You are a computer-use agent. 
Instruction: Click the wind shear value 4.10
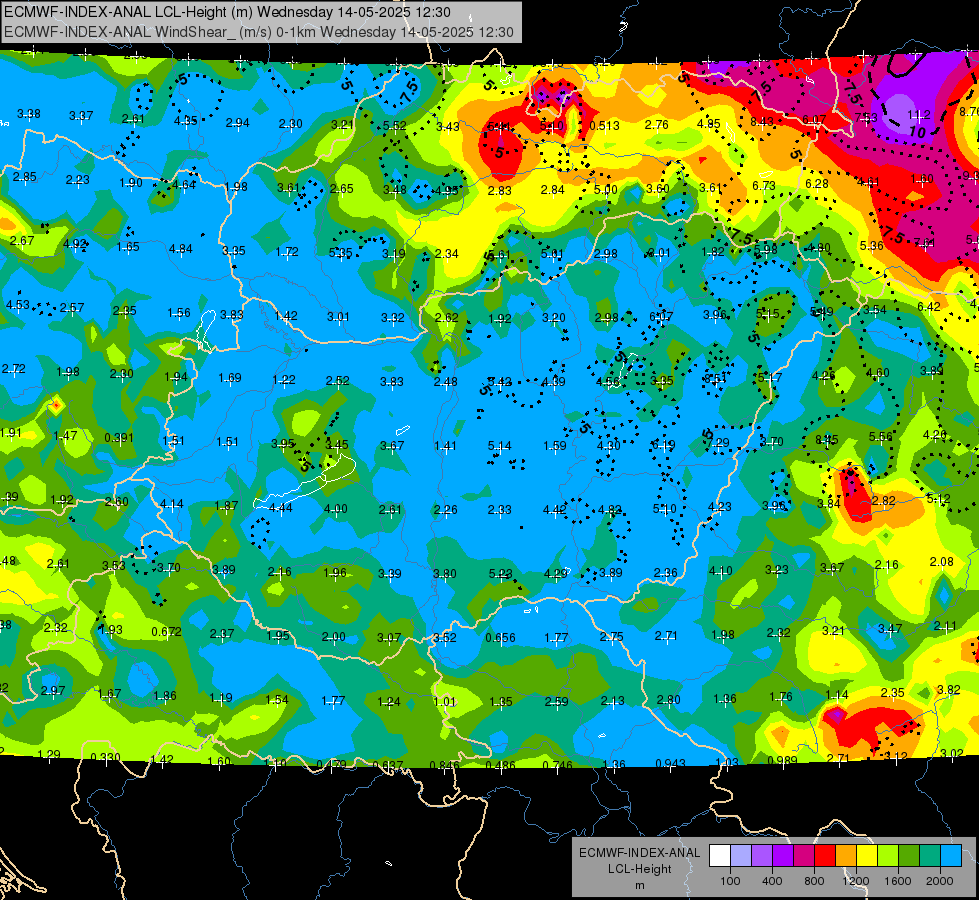coord(721,571)
